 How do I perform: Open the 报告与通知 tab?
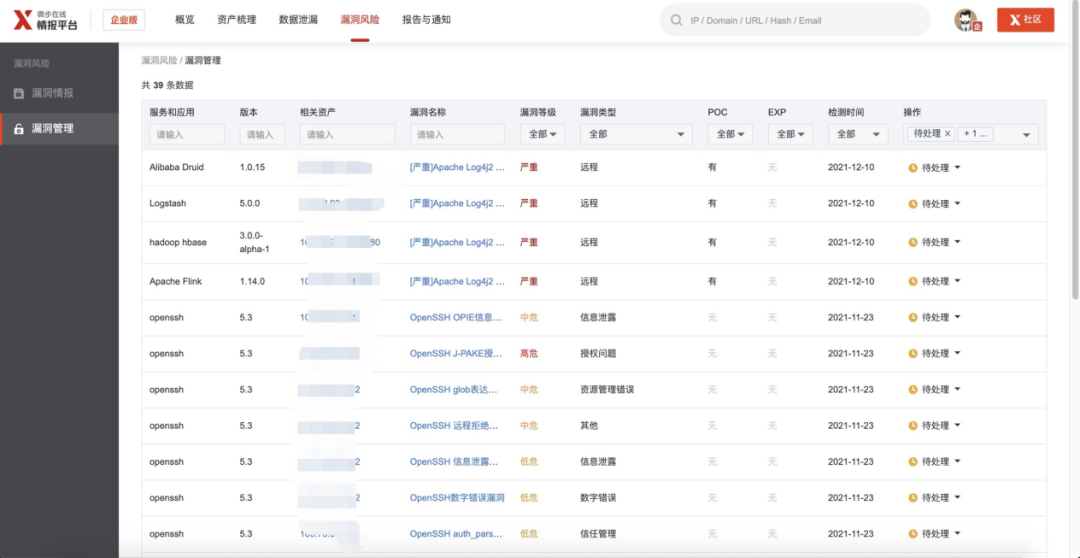click(x=426, y=20)
